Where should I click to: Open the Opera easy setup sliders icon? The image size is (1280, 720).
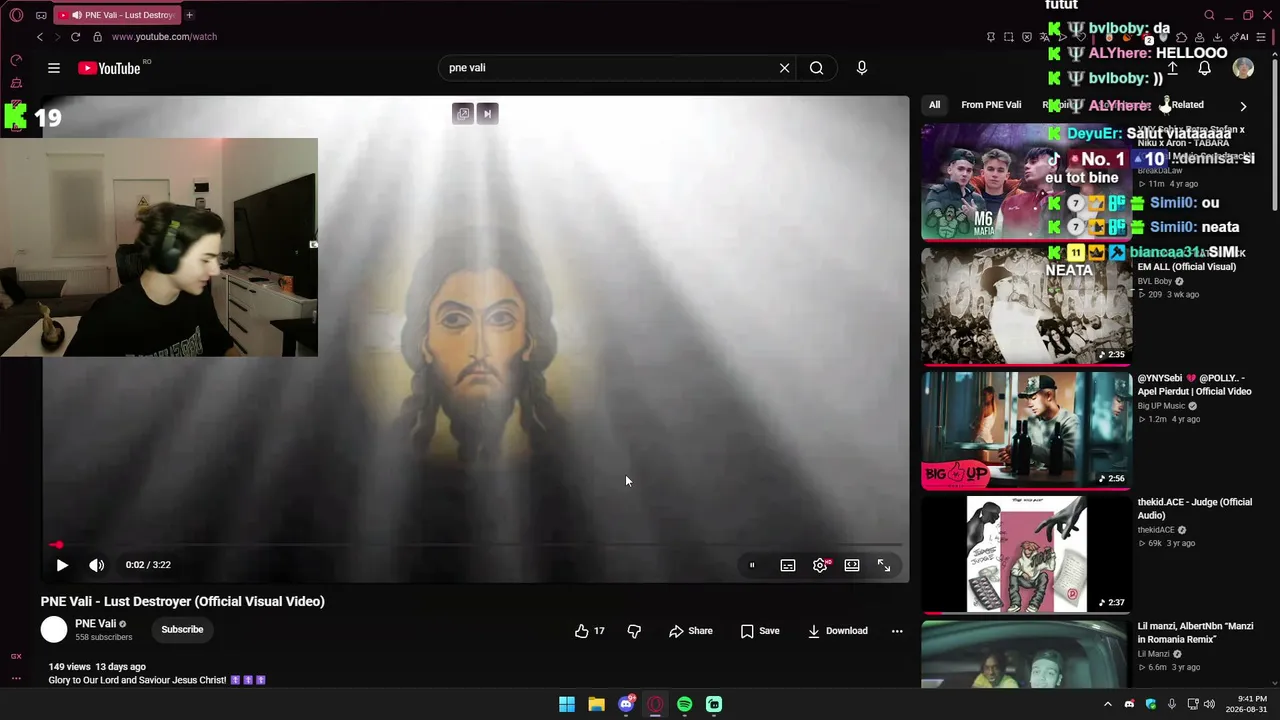[x=1261, y=37]
